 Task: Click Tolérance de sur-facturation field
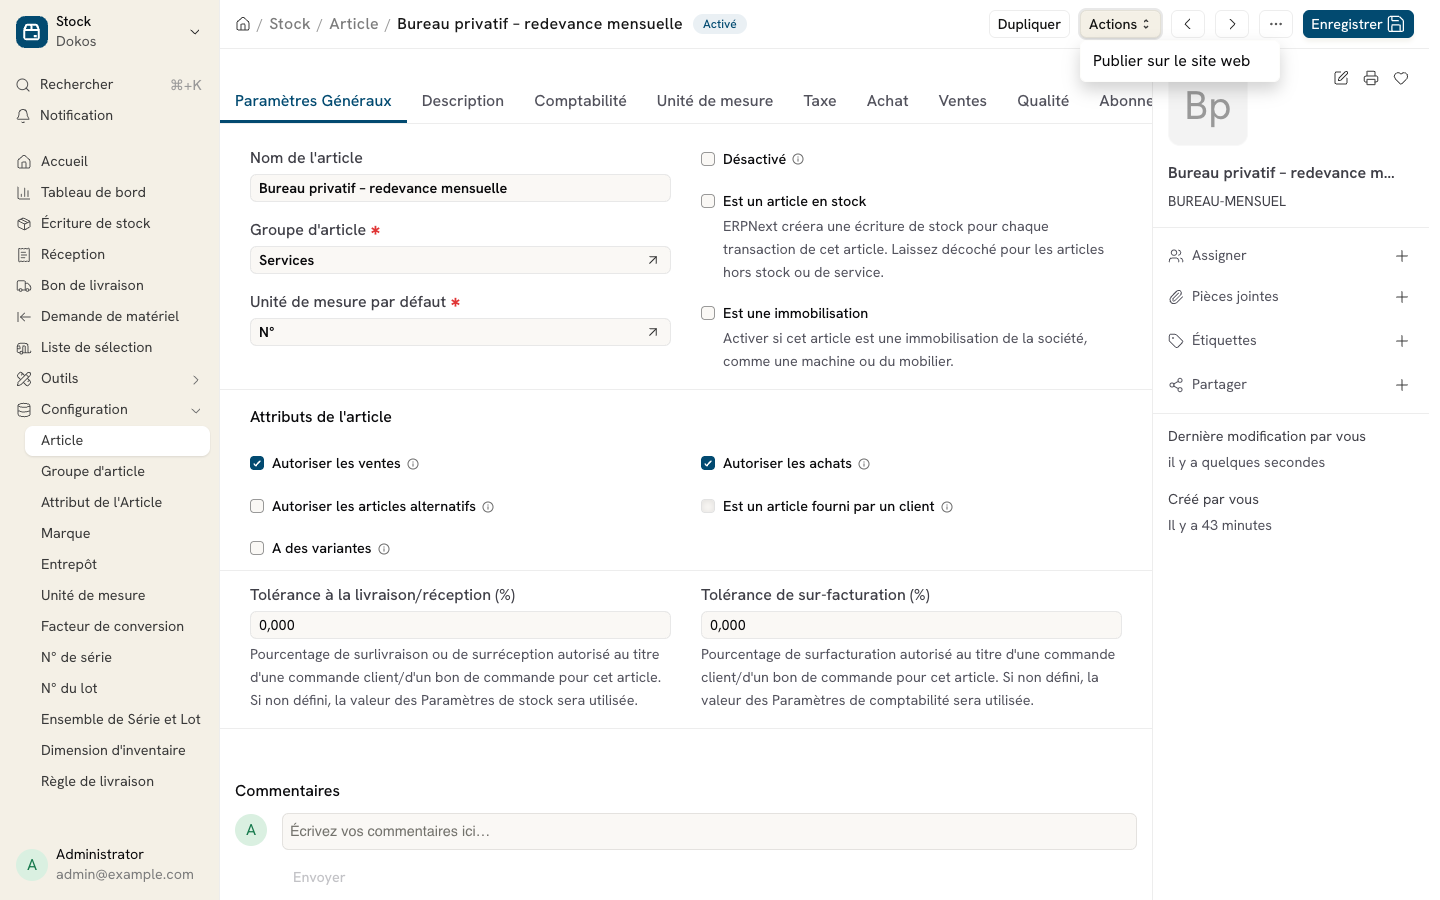(x=911, y=625)
